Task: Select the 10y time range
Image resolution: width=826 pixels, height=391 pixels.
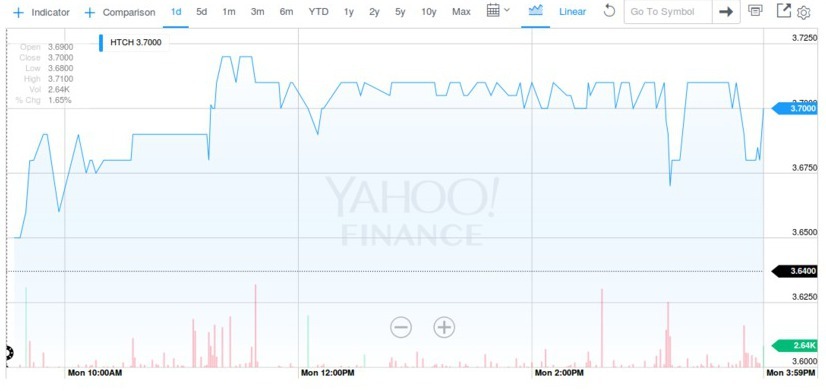Action: tap(429, 12)
